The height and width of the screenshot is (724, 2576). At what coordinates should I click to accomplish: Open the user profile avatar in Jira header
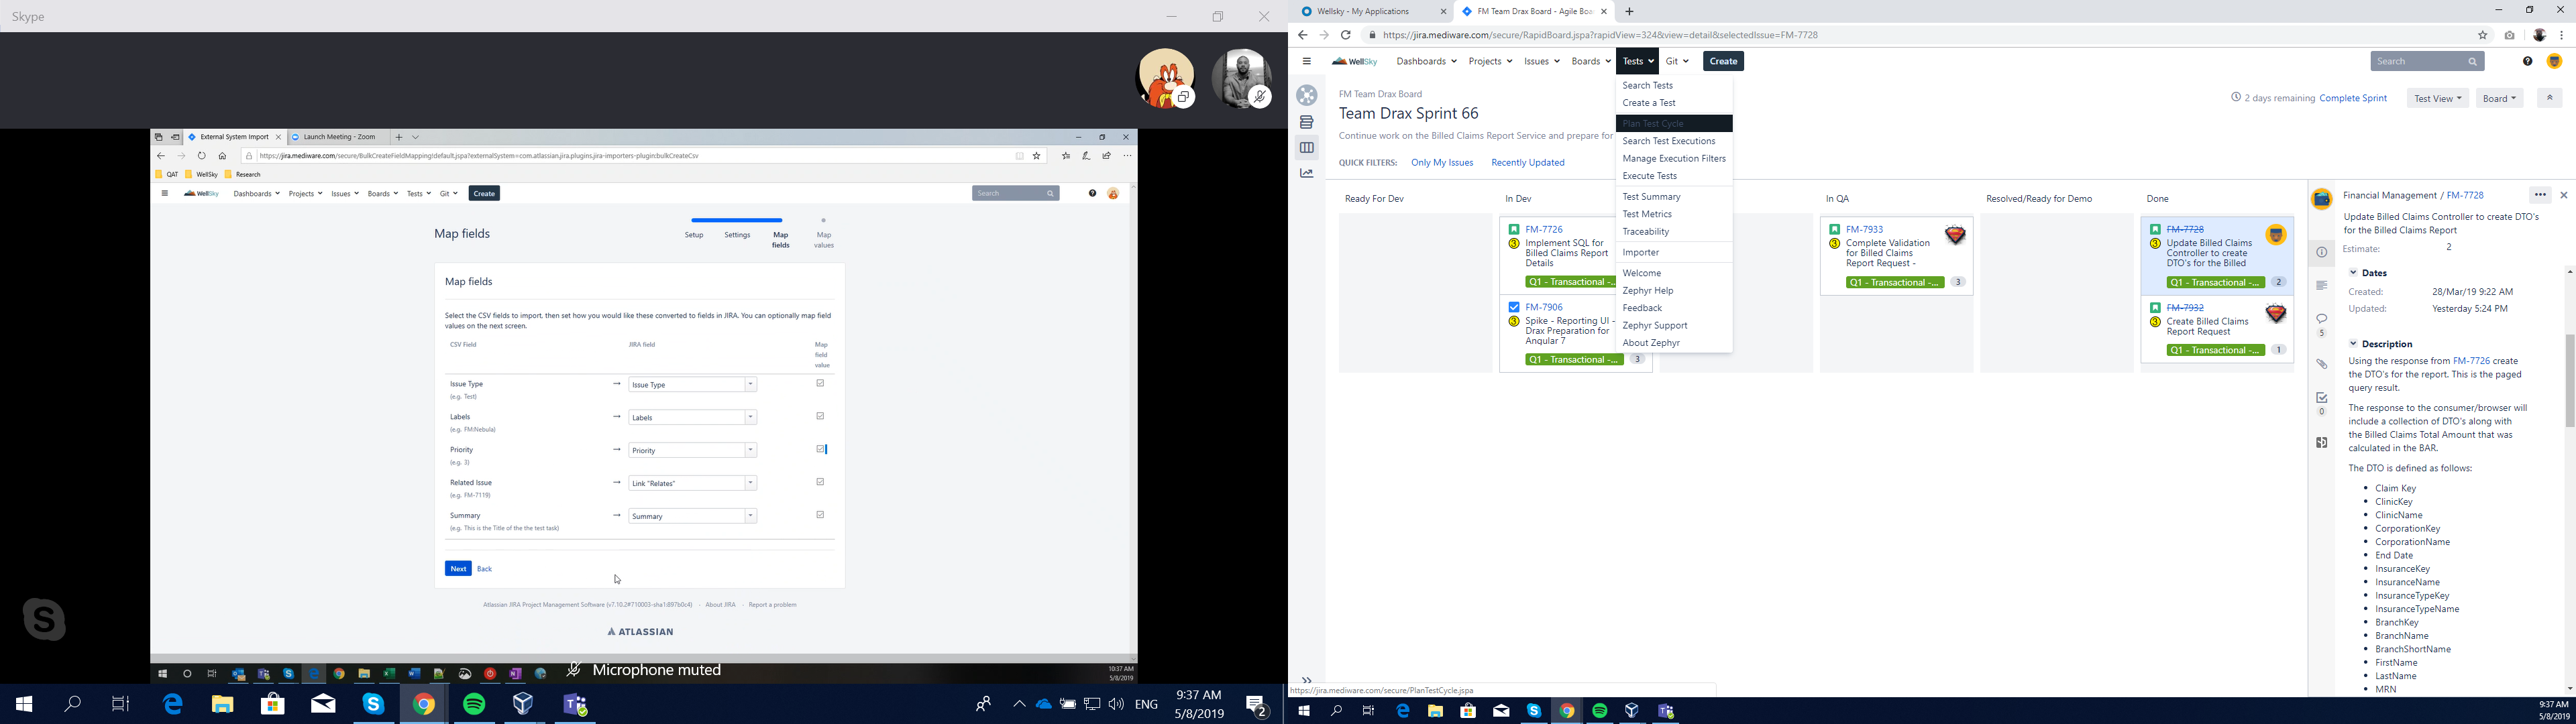point(2554,61)
